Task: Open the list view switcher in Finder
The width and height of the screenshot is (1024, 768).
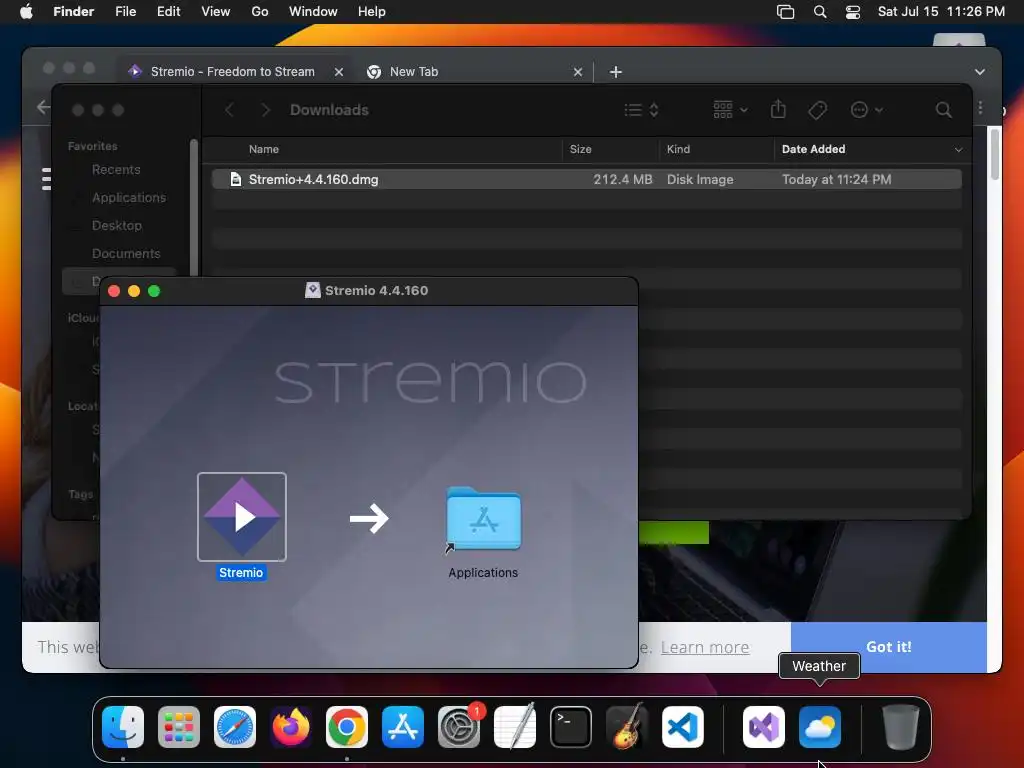Action: point(641,110)
